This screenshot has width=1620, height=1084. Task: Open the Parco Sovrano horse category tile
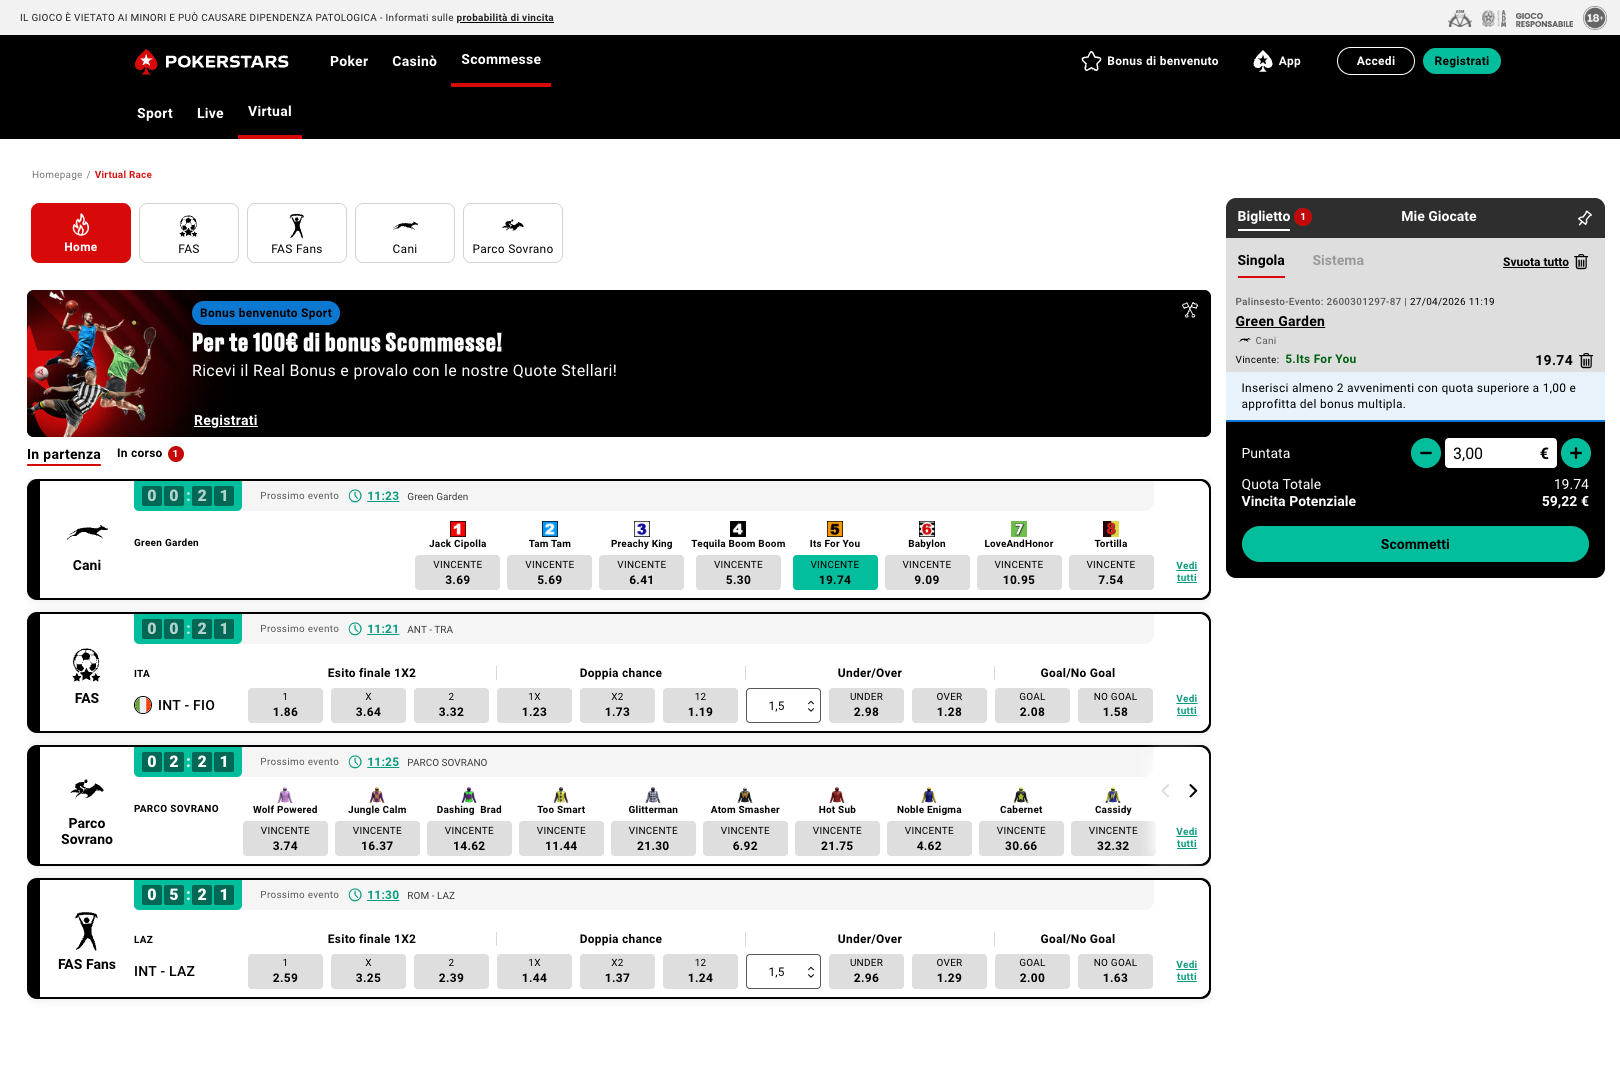point(513,233)
